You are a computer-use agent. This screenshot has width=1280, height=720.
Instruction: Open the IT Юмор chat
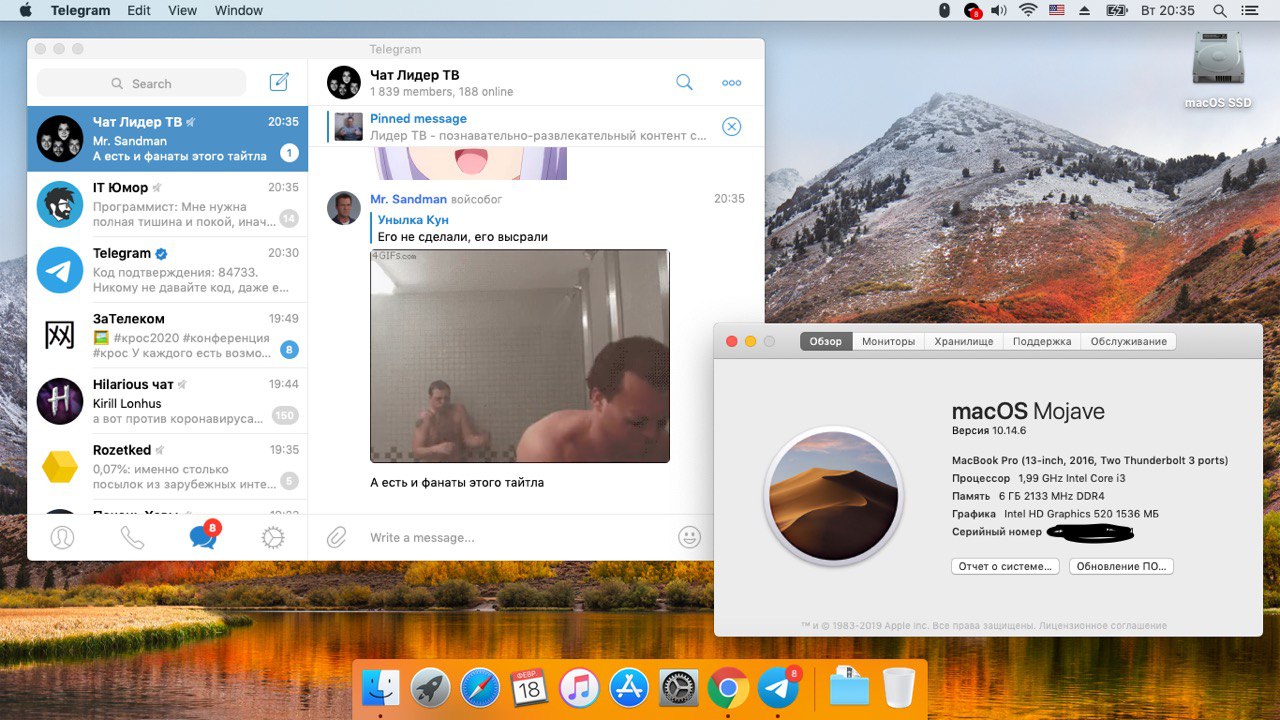click(x=167, y=204)
